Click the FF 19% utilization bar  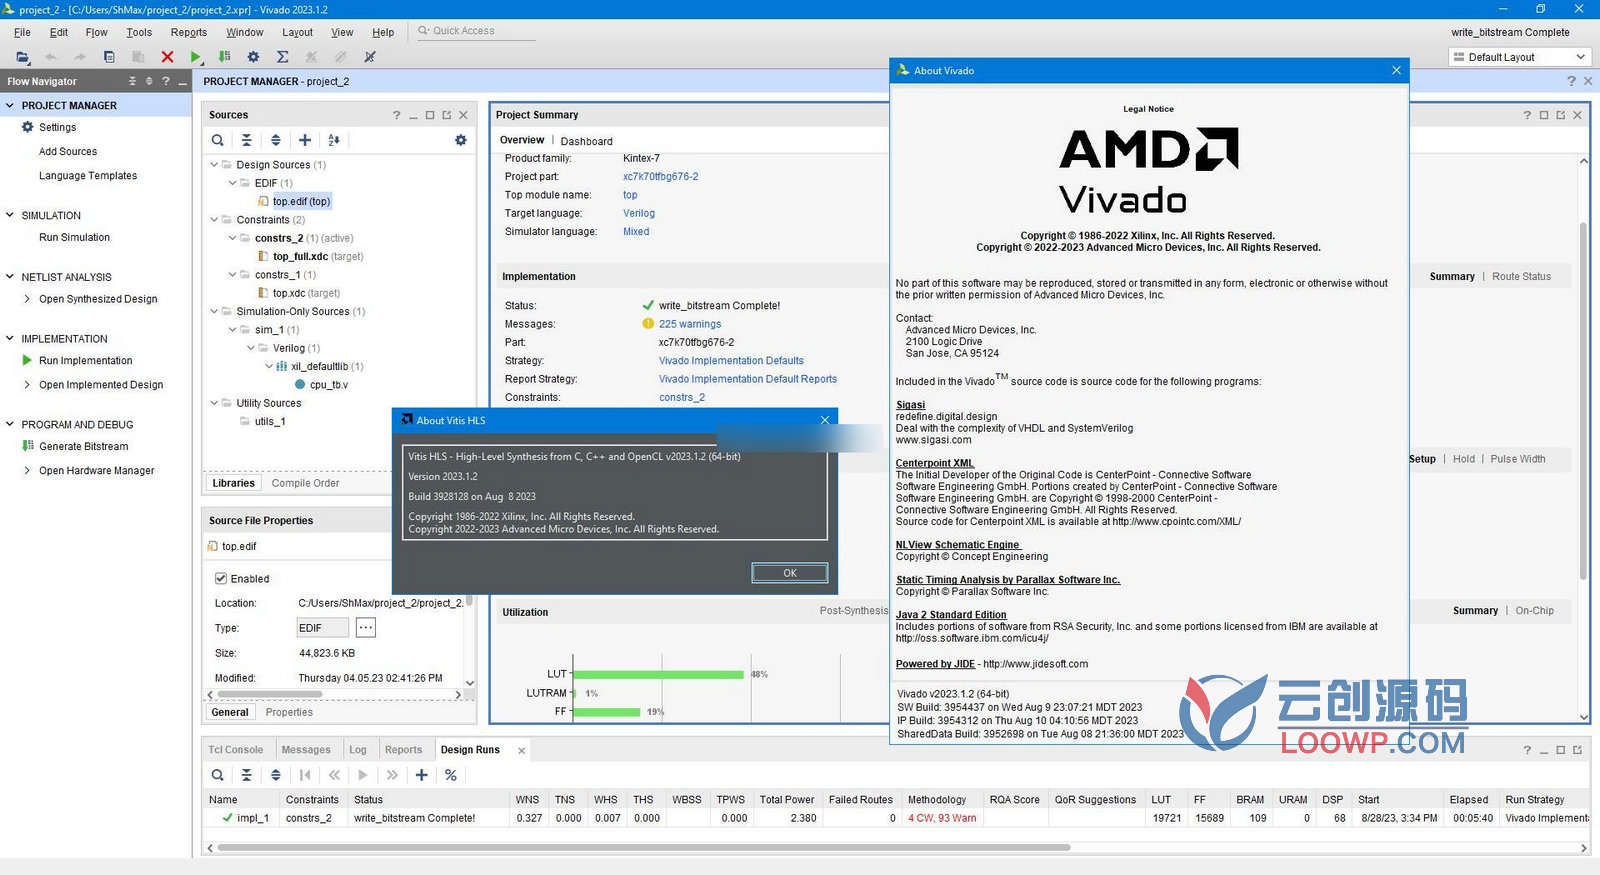click(x=606, y=712)
